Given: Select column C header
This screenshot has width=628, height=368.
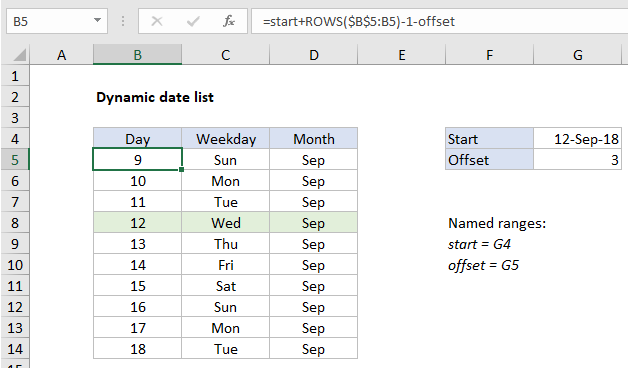Looking at the screenshot, I should (225, 54).
